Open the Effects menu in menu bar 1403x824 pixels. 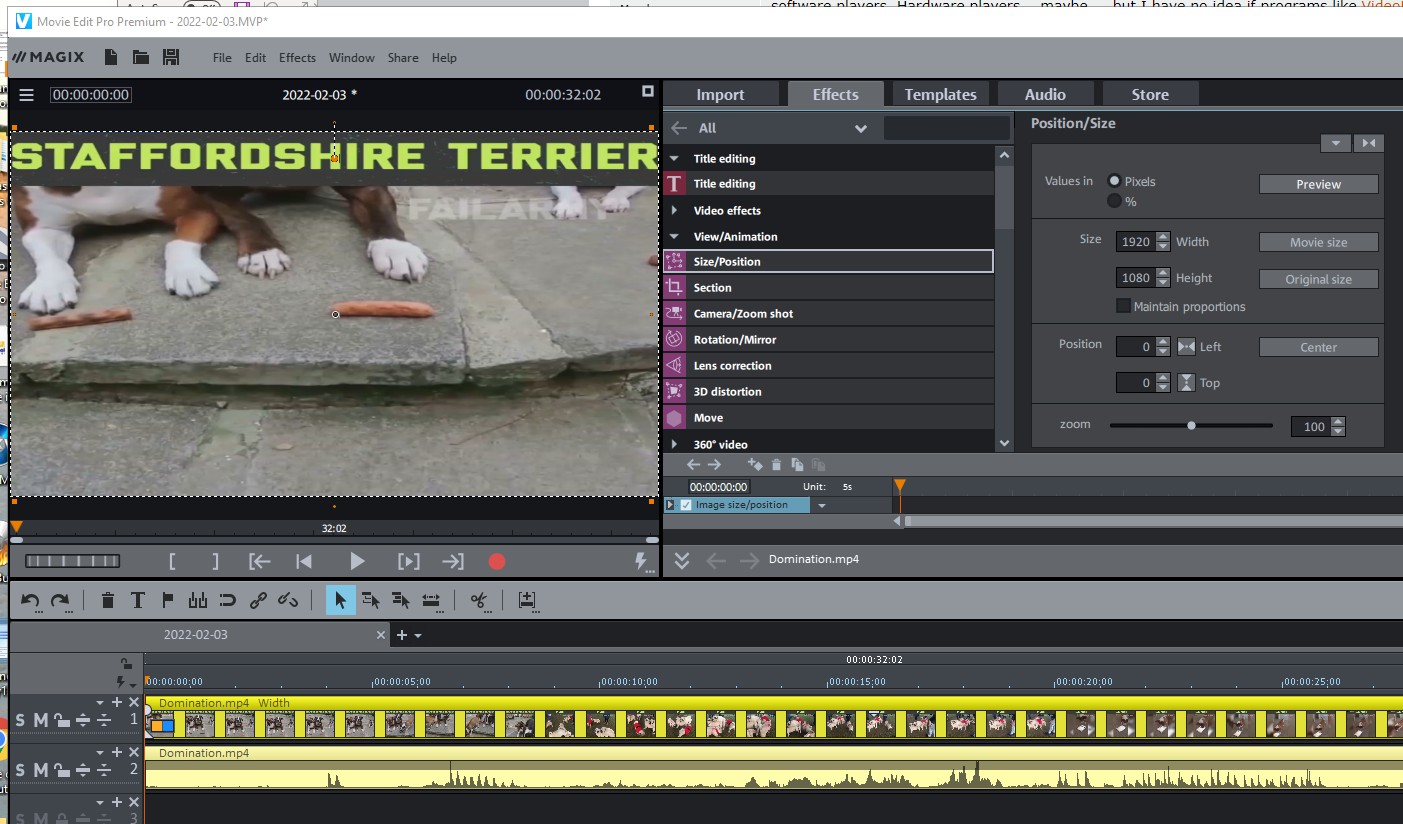click(x=297, y=58)
